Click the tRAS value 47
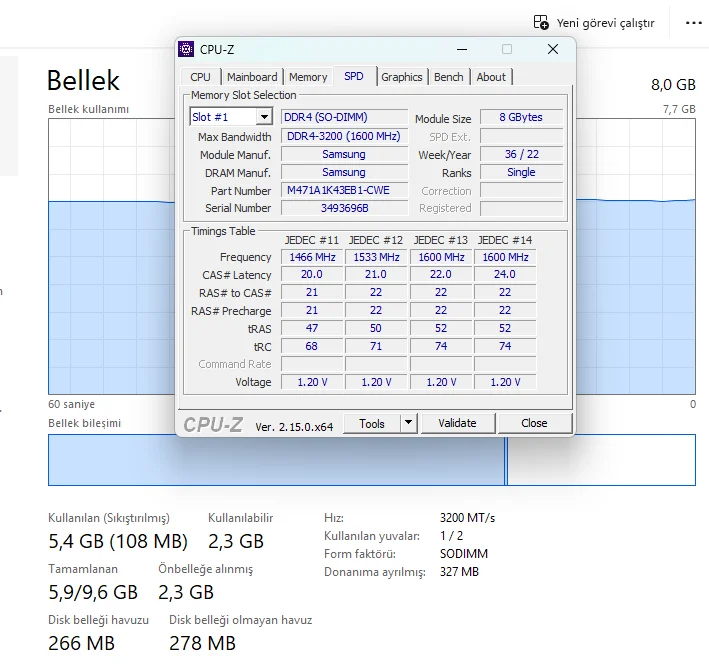The height and width of the screenshot is (665, 709). [x=312, y=328]
